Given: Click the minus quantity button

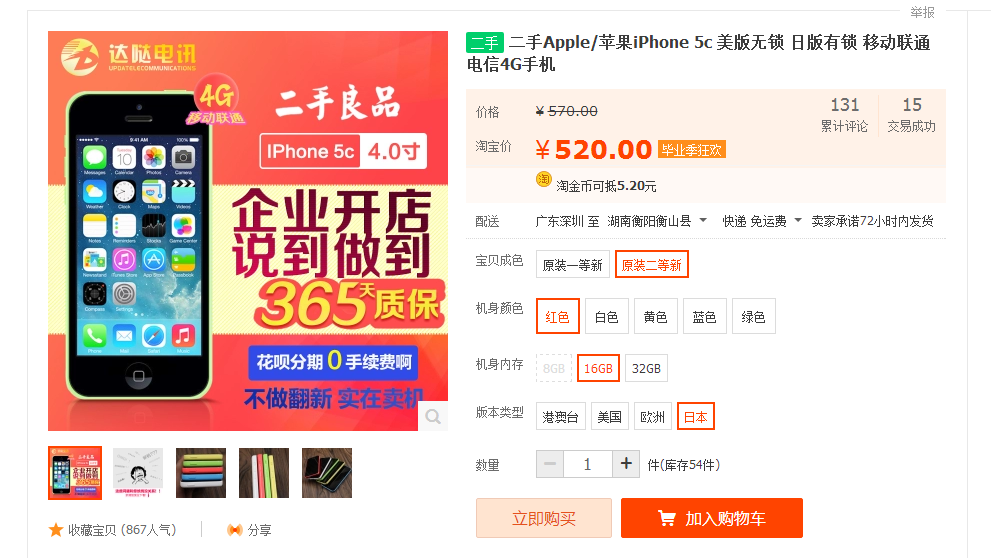Looking at the screenshot, I should click(x=550, y=464).
